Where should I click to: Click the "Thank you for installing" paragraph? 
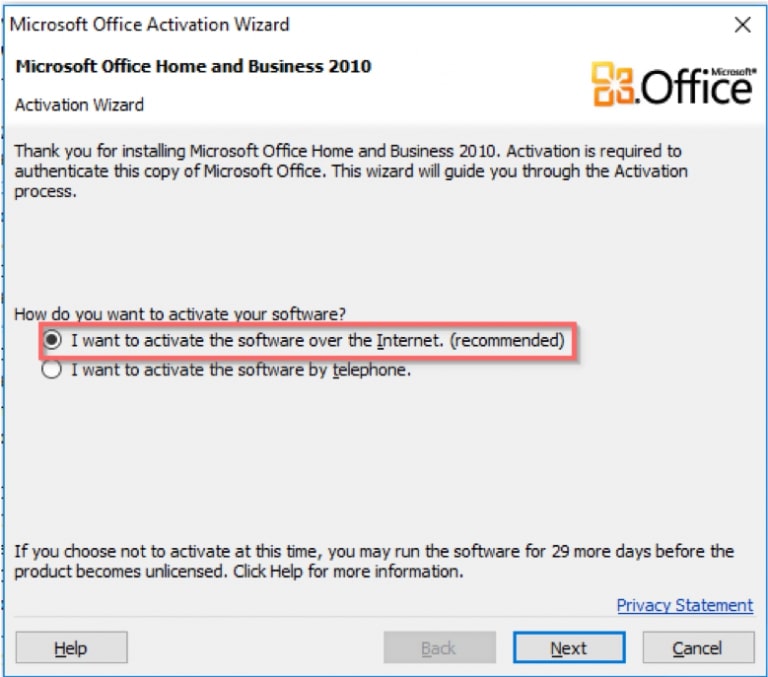[x=348, y=171]
